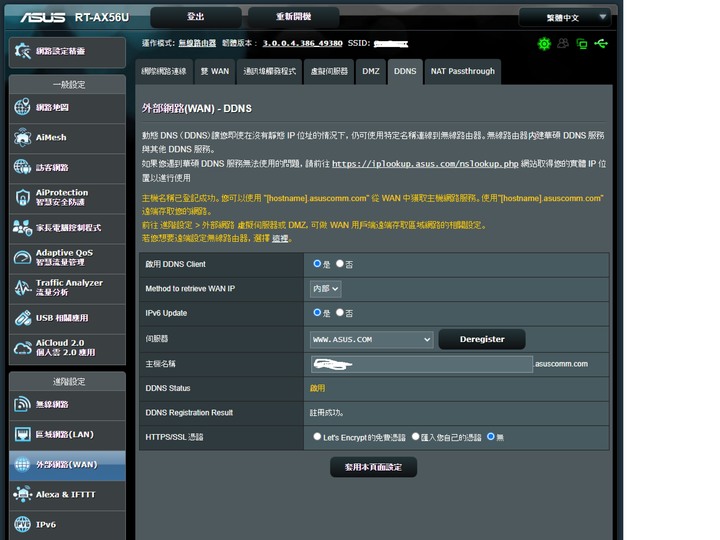
Task: Open AiProtection shield icon
Action: click(22, 197)
